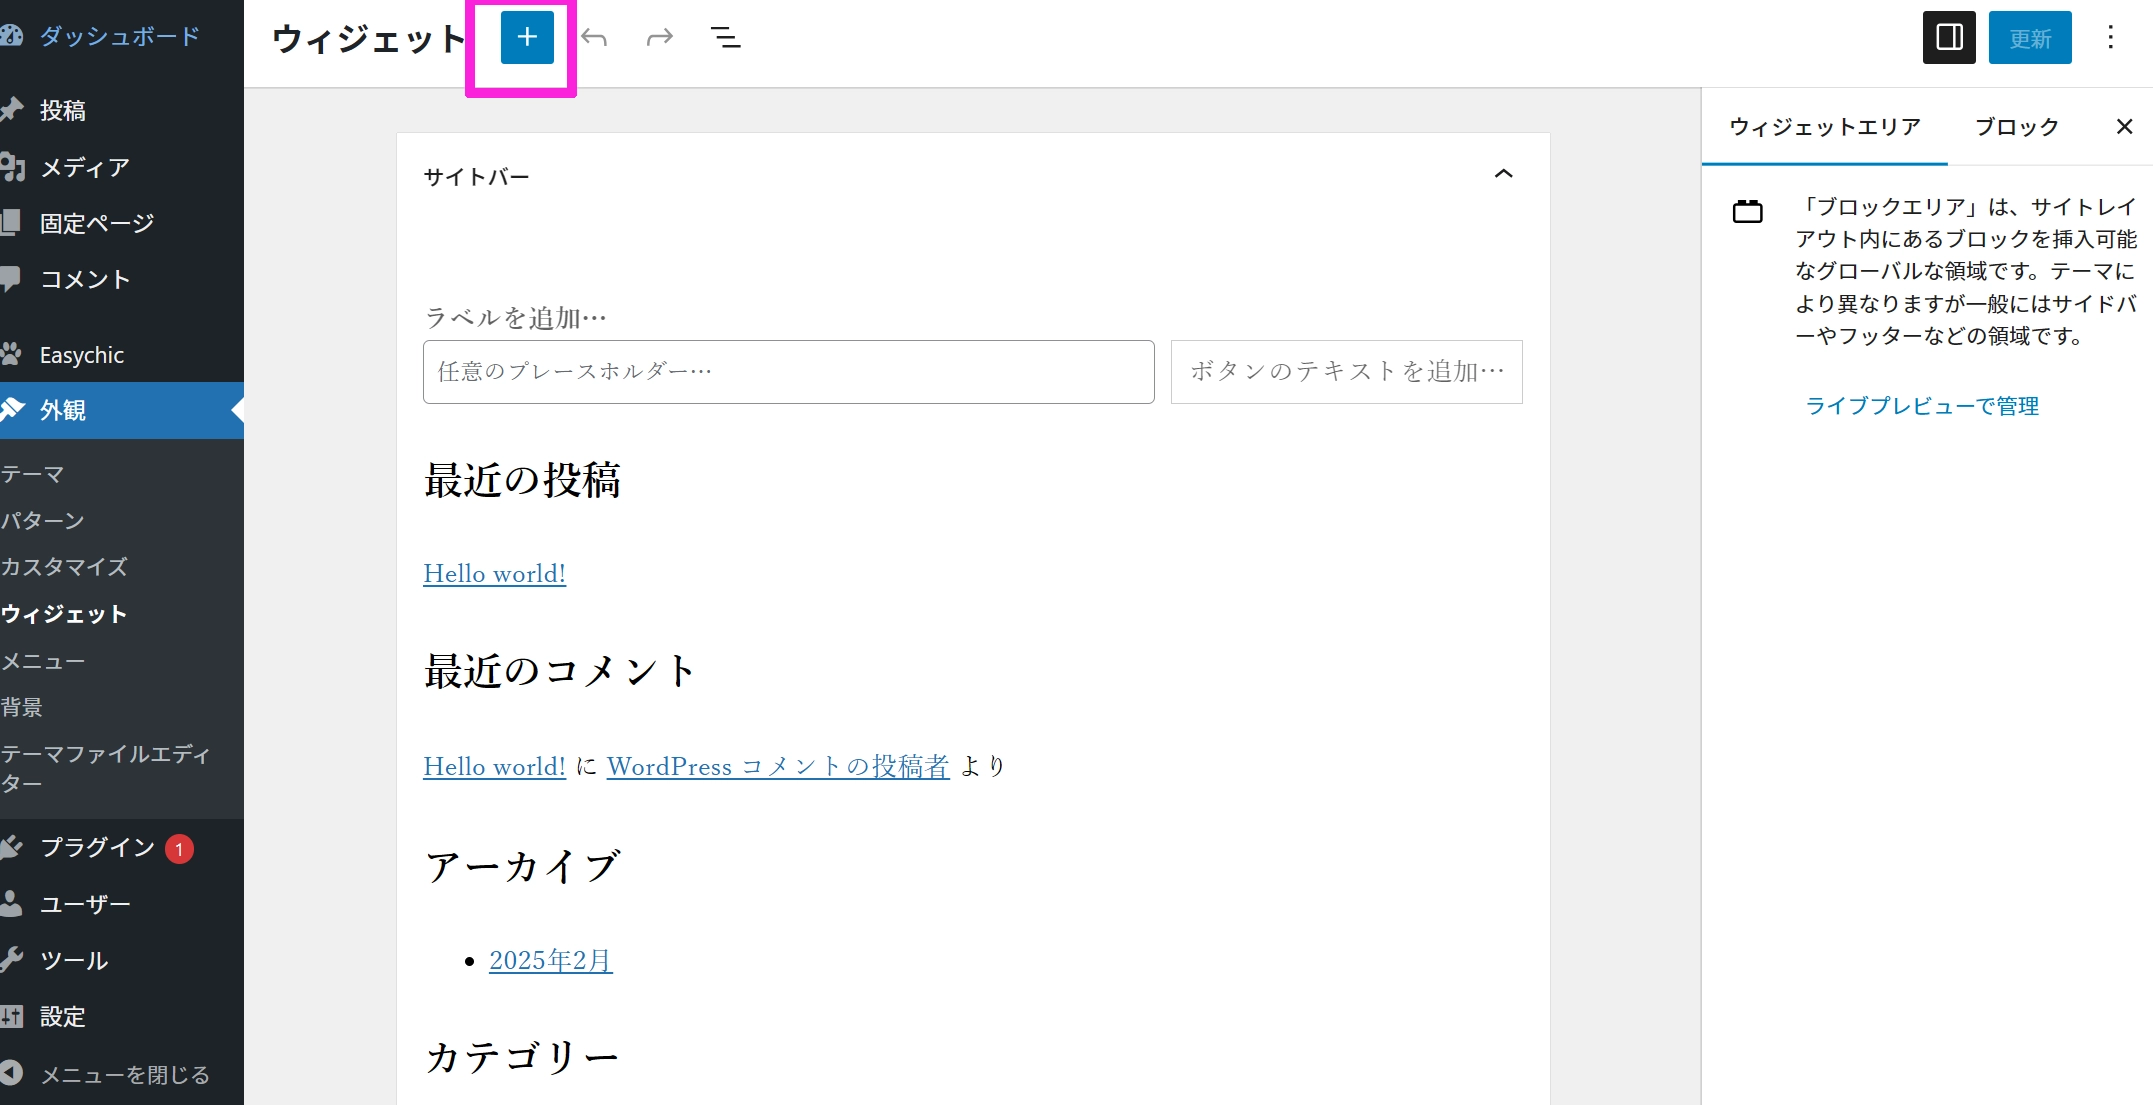The height and width of the screenshot is (1105, 2153).
Task: Click the 2025年2月 archive link
Action: click(550, 960)
